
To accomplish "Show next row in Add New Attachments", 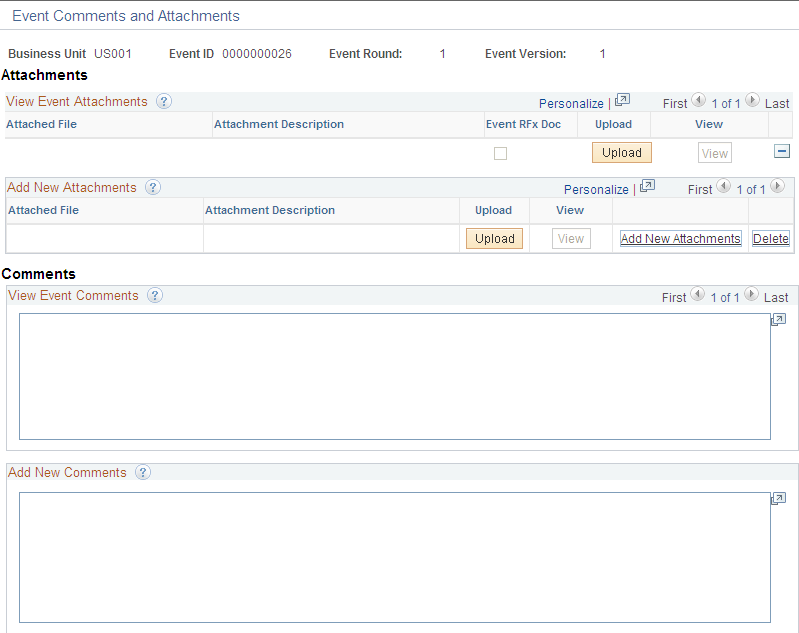I will (777, 186).
